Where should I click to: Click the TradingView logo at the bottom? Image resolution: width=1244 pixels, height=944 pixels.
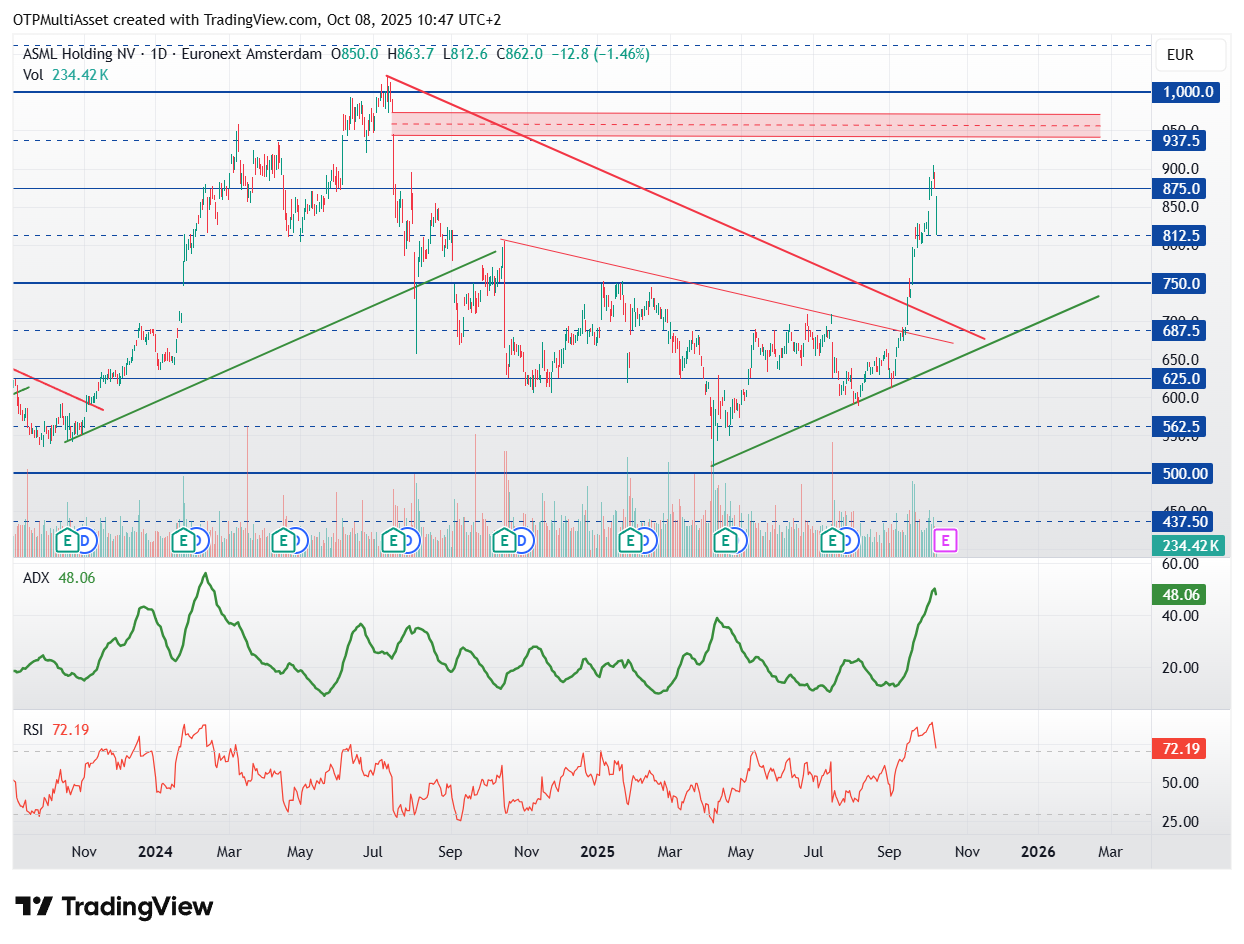click(x=116, y=907)
